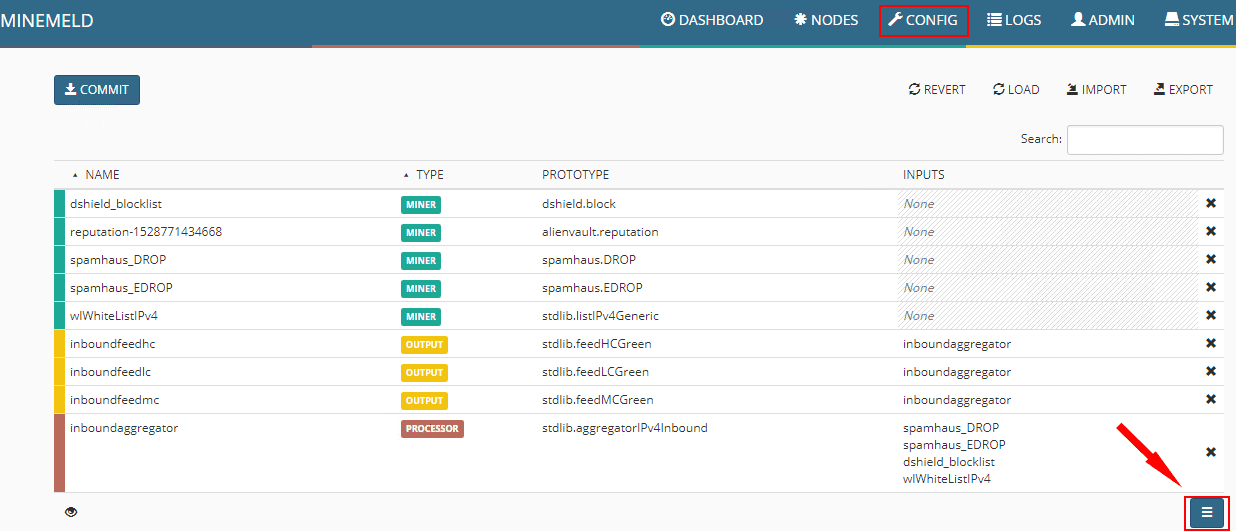Import a configuration
Screen dimensions: 1236x531
(x=1097, y=90)
